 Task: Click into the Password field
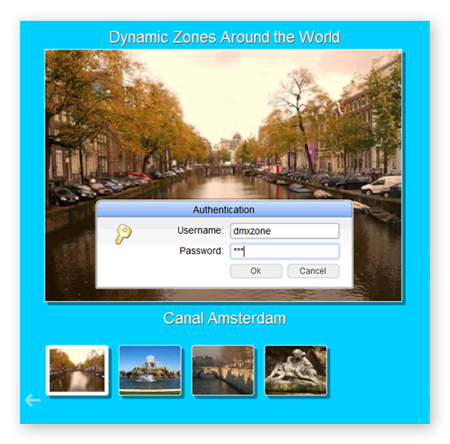tap(285, 251)
